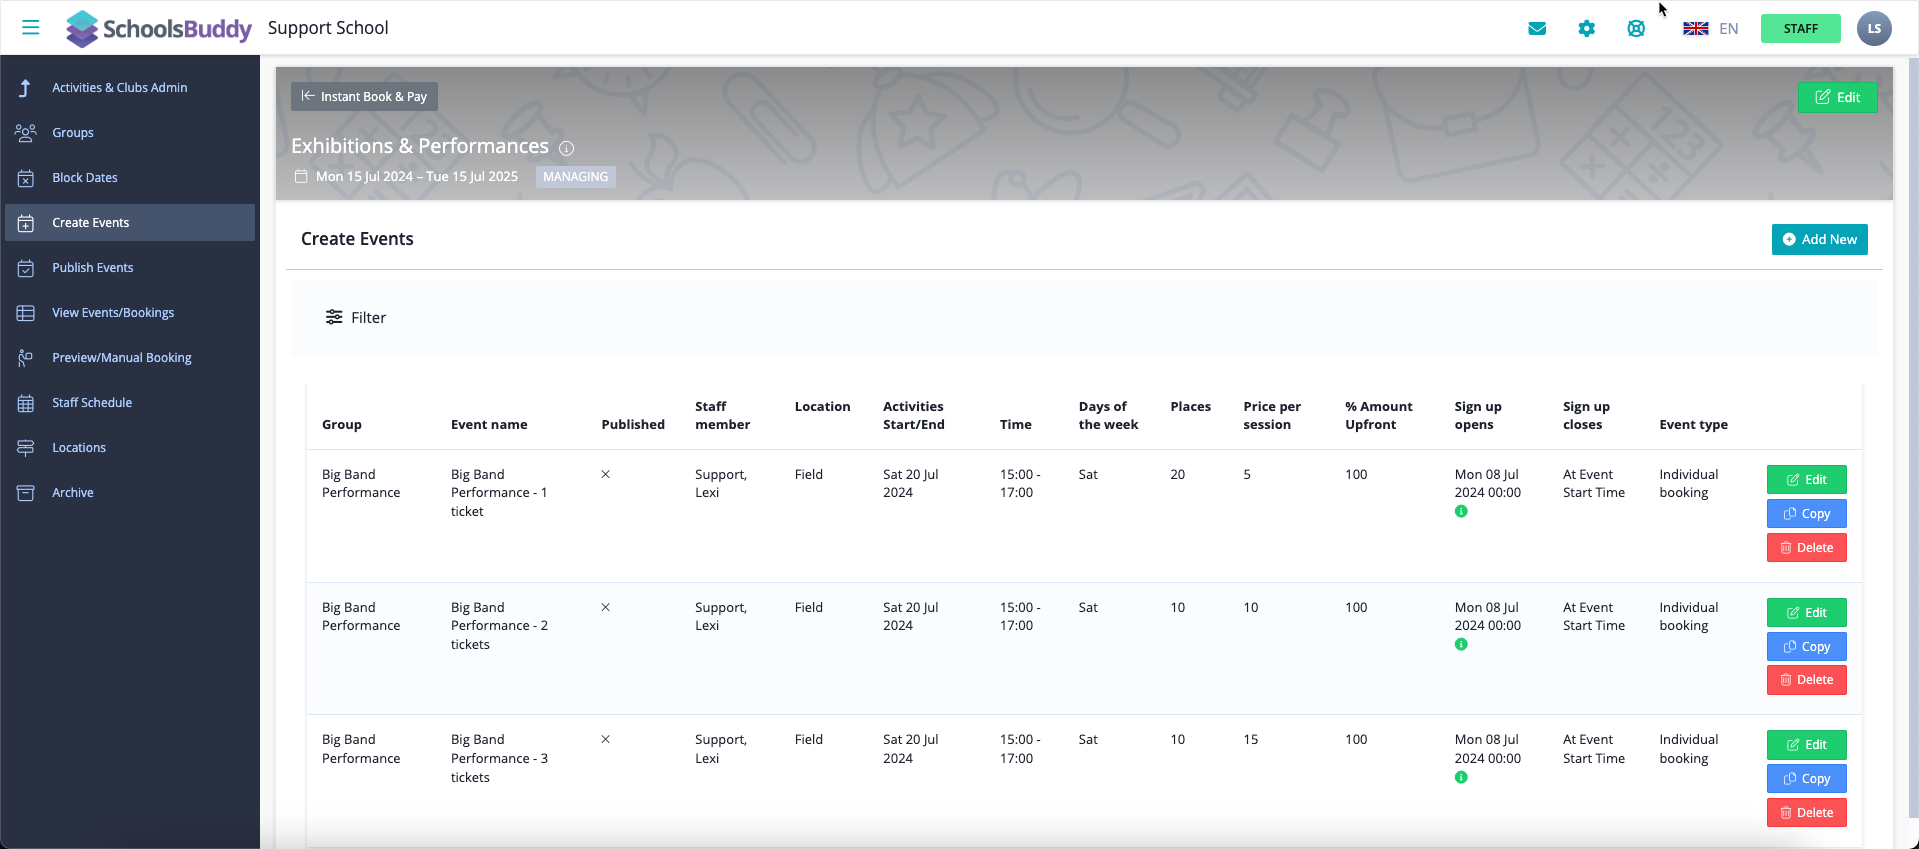Toggle the hamburger menu icon

click(31, 27)
